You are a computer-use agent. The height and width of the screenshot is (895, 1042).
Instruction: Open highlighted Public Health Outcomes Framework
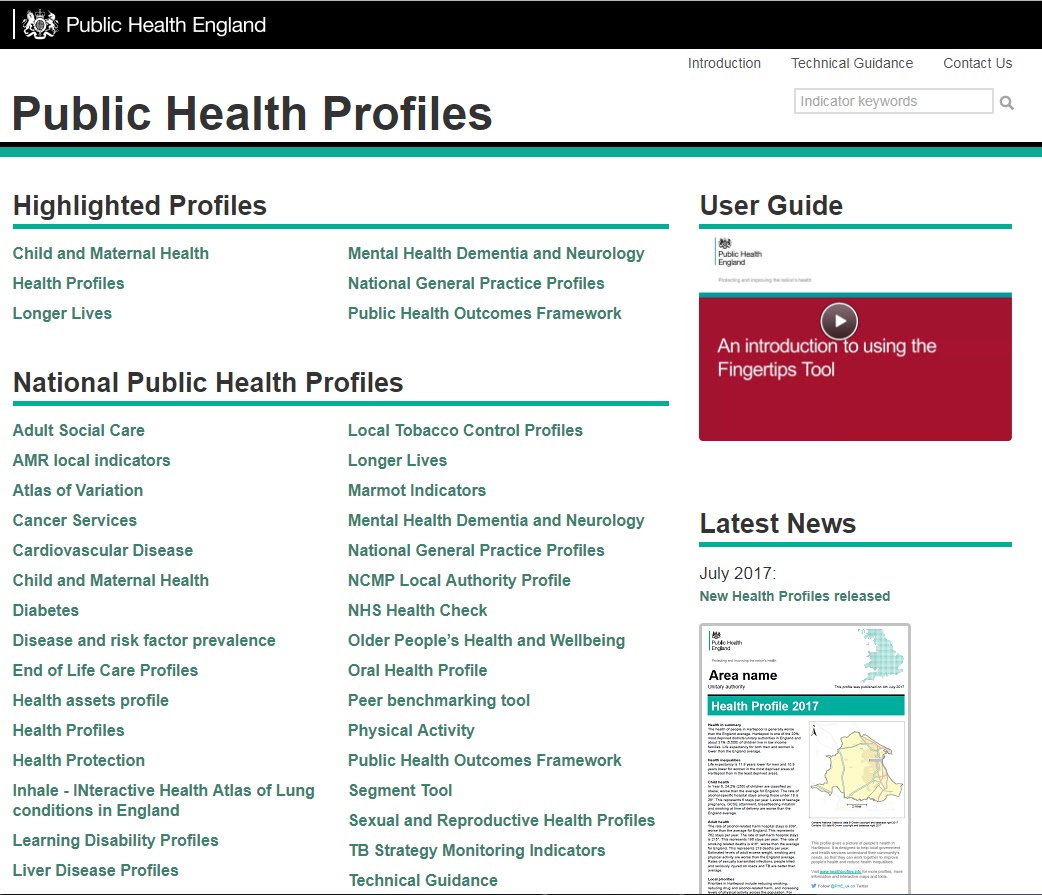pyautogui.click(x=485, y=313)
